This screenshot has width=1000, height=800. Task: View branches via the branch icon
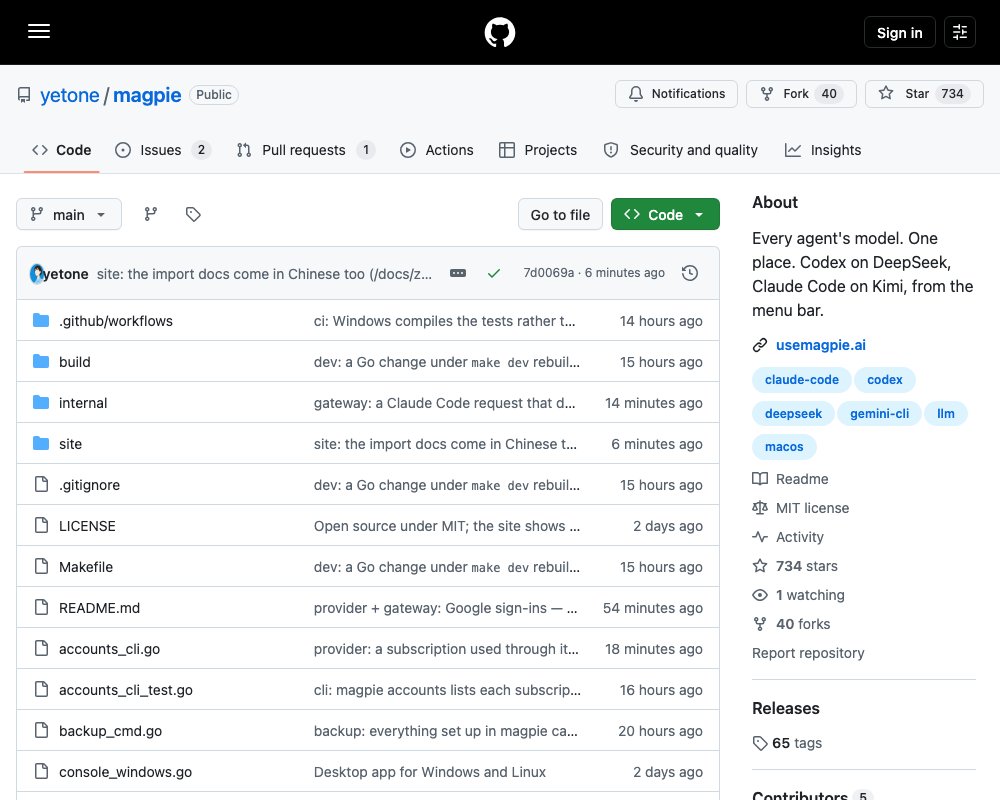point(151,214)
